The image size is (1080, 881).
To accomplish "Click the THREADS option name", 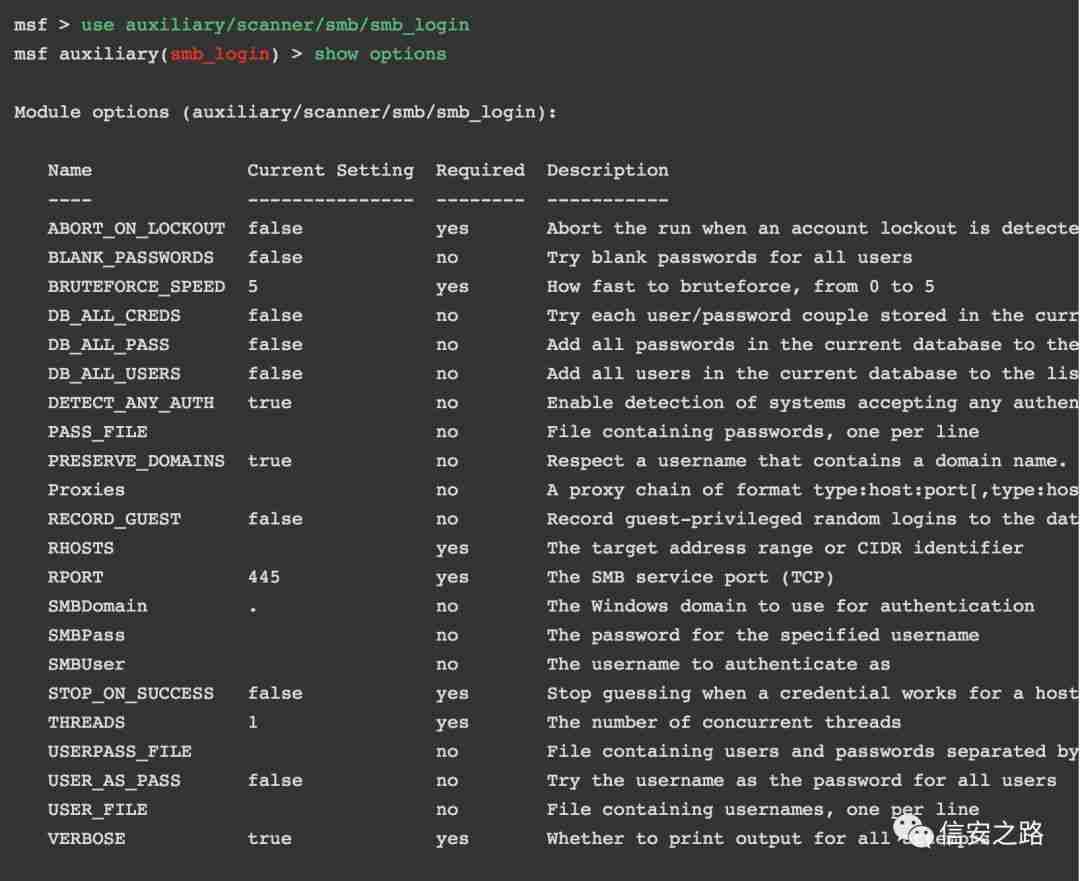I will [x=86, y=722].
